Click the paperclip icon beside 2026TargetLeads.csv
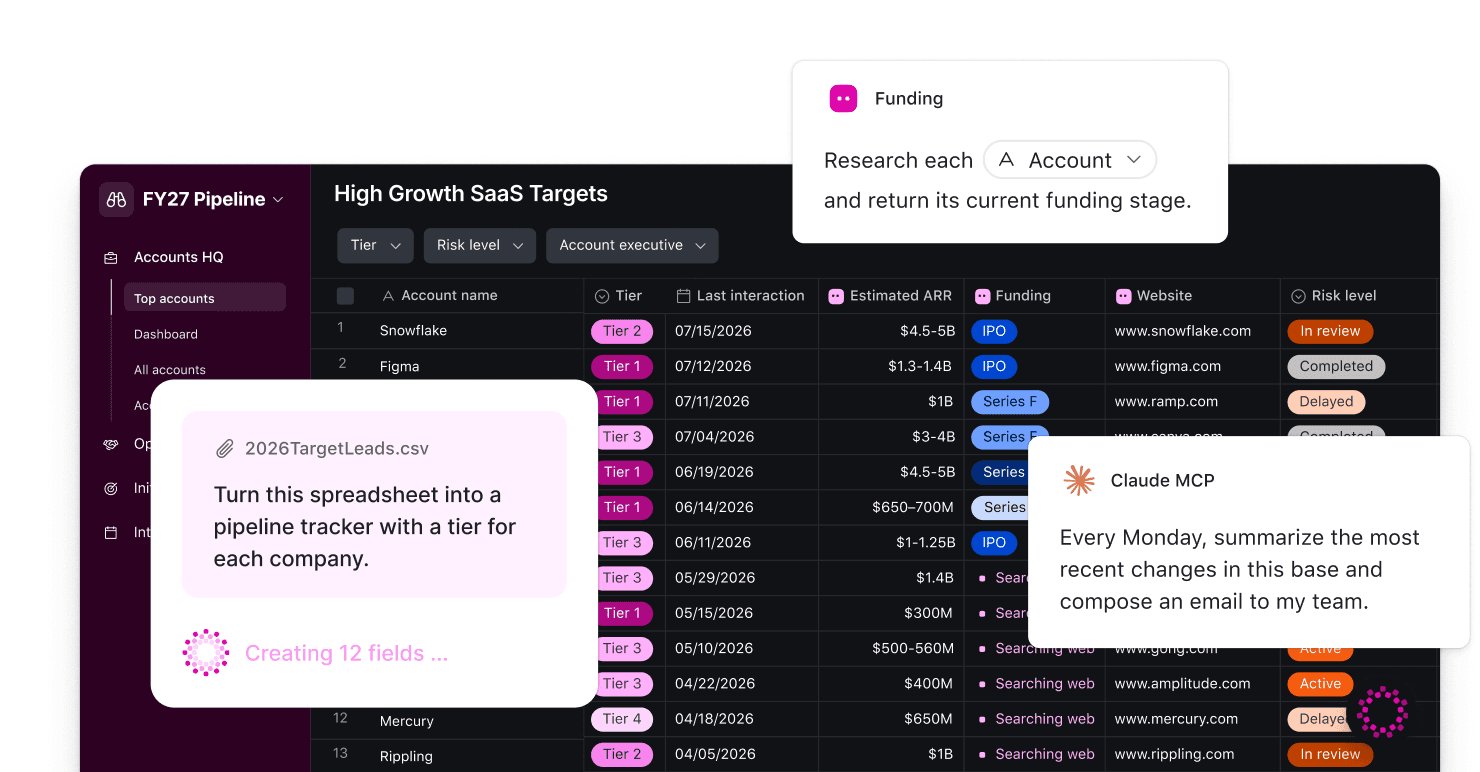The width and height of the screenshot is (1480, 772). click(225, 449)
